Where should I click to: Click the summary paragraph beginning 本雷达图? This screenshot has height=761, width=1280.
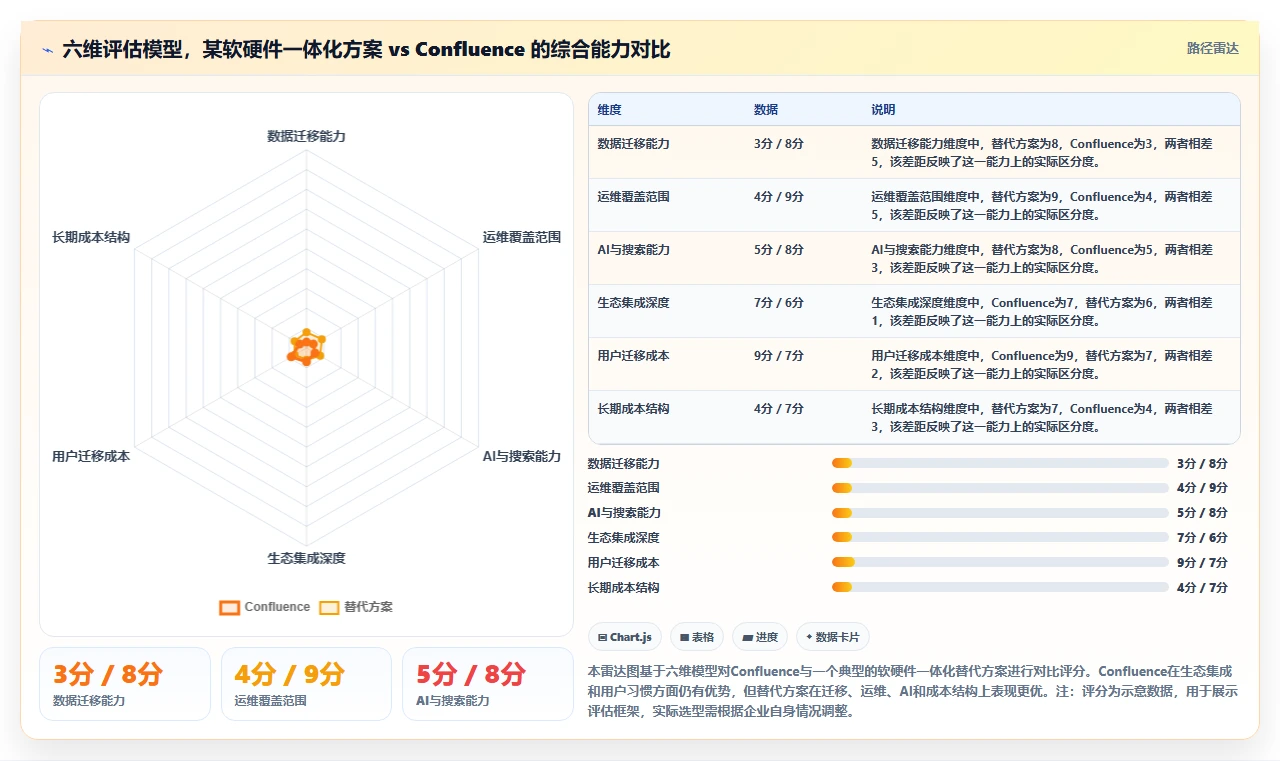(913, 692)
